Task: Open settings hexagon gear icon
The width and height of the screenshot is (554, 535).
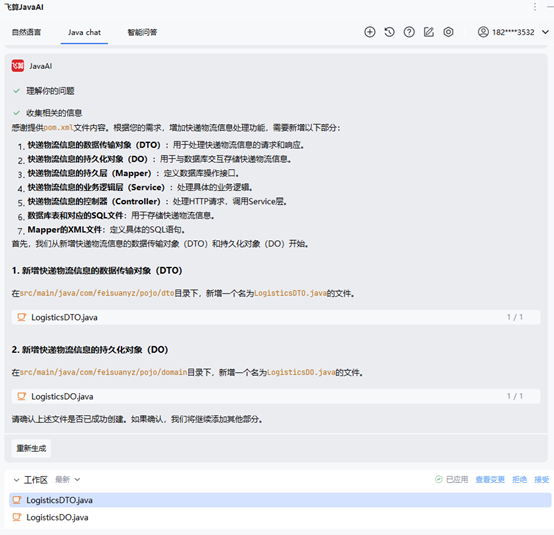Action: point(448,32)
